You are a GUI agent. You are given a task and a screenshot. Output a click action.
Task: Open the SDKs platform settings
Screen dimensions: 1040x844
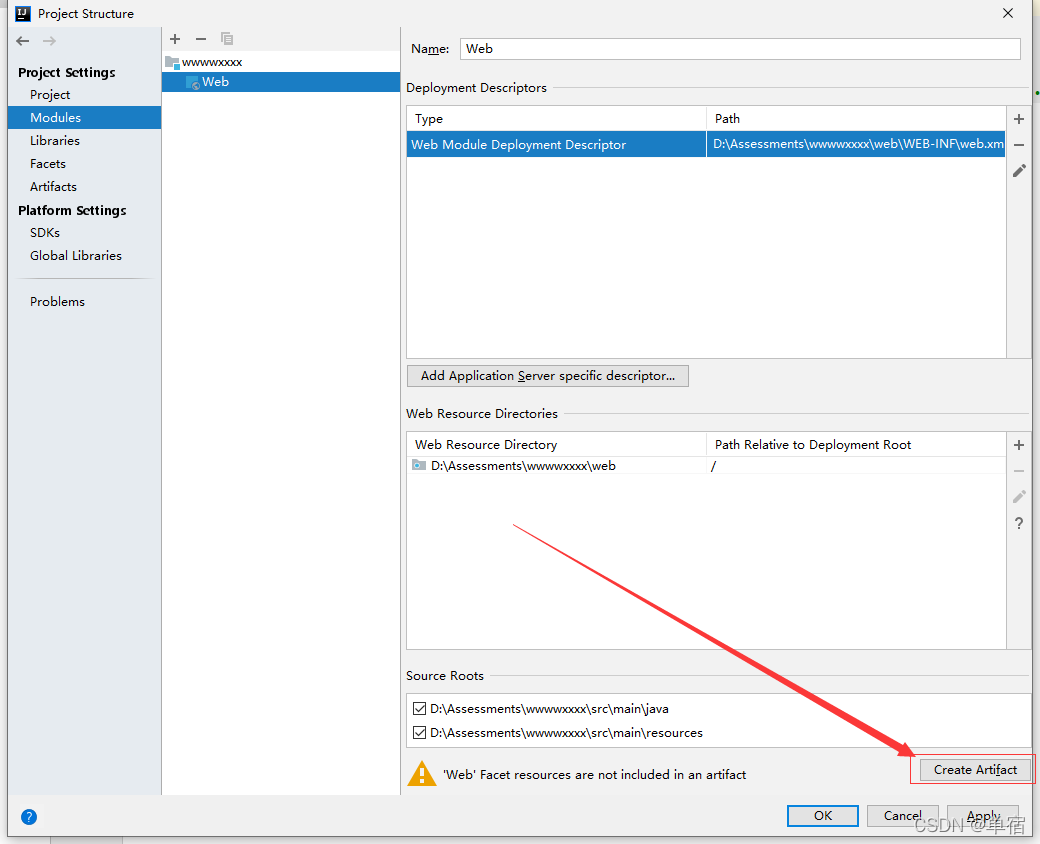click(x=84, y=233)
